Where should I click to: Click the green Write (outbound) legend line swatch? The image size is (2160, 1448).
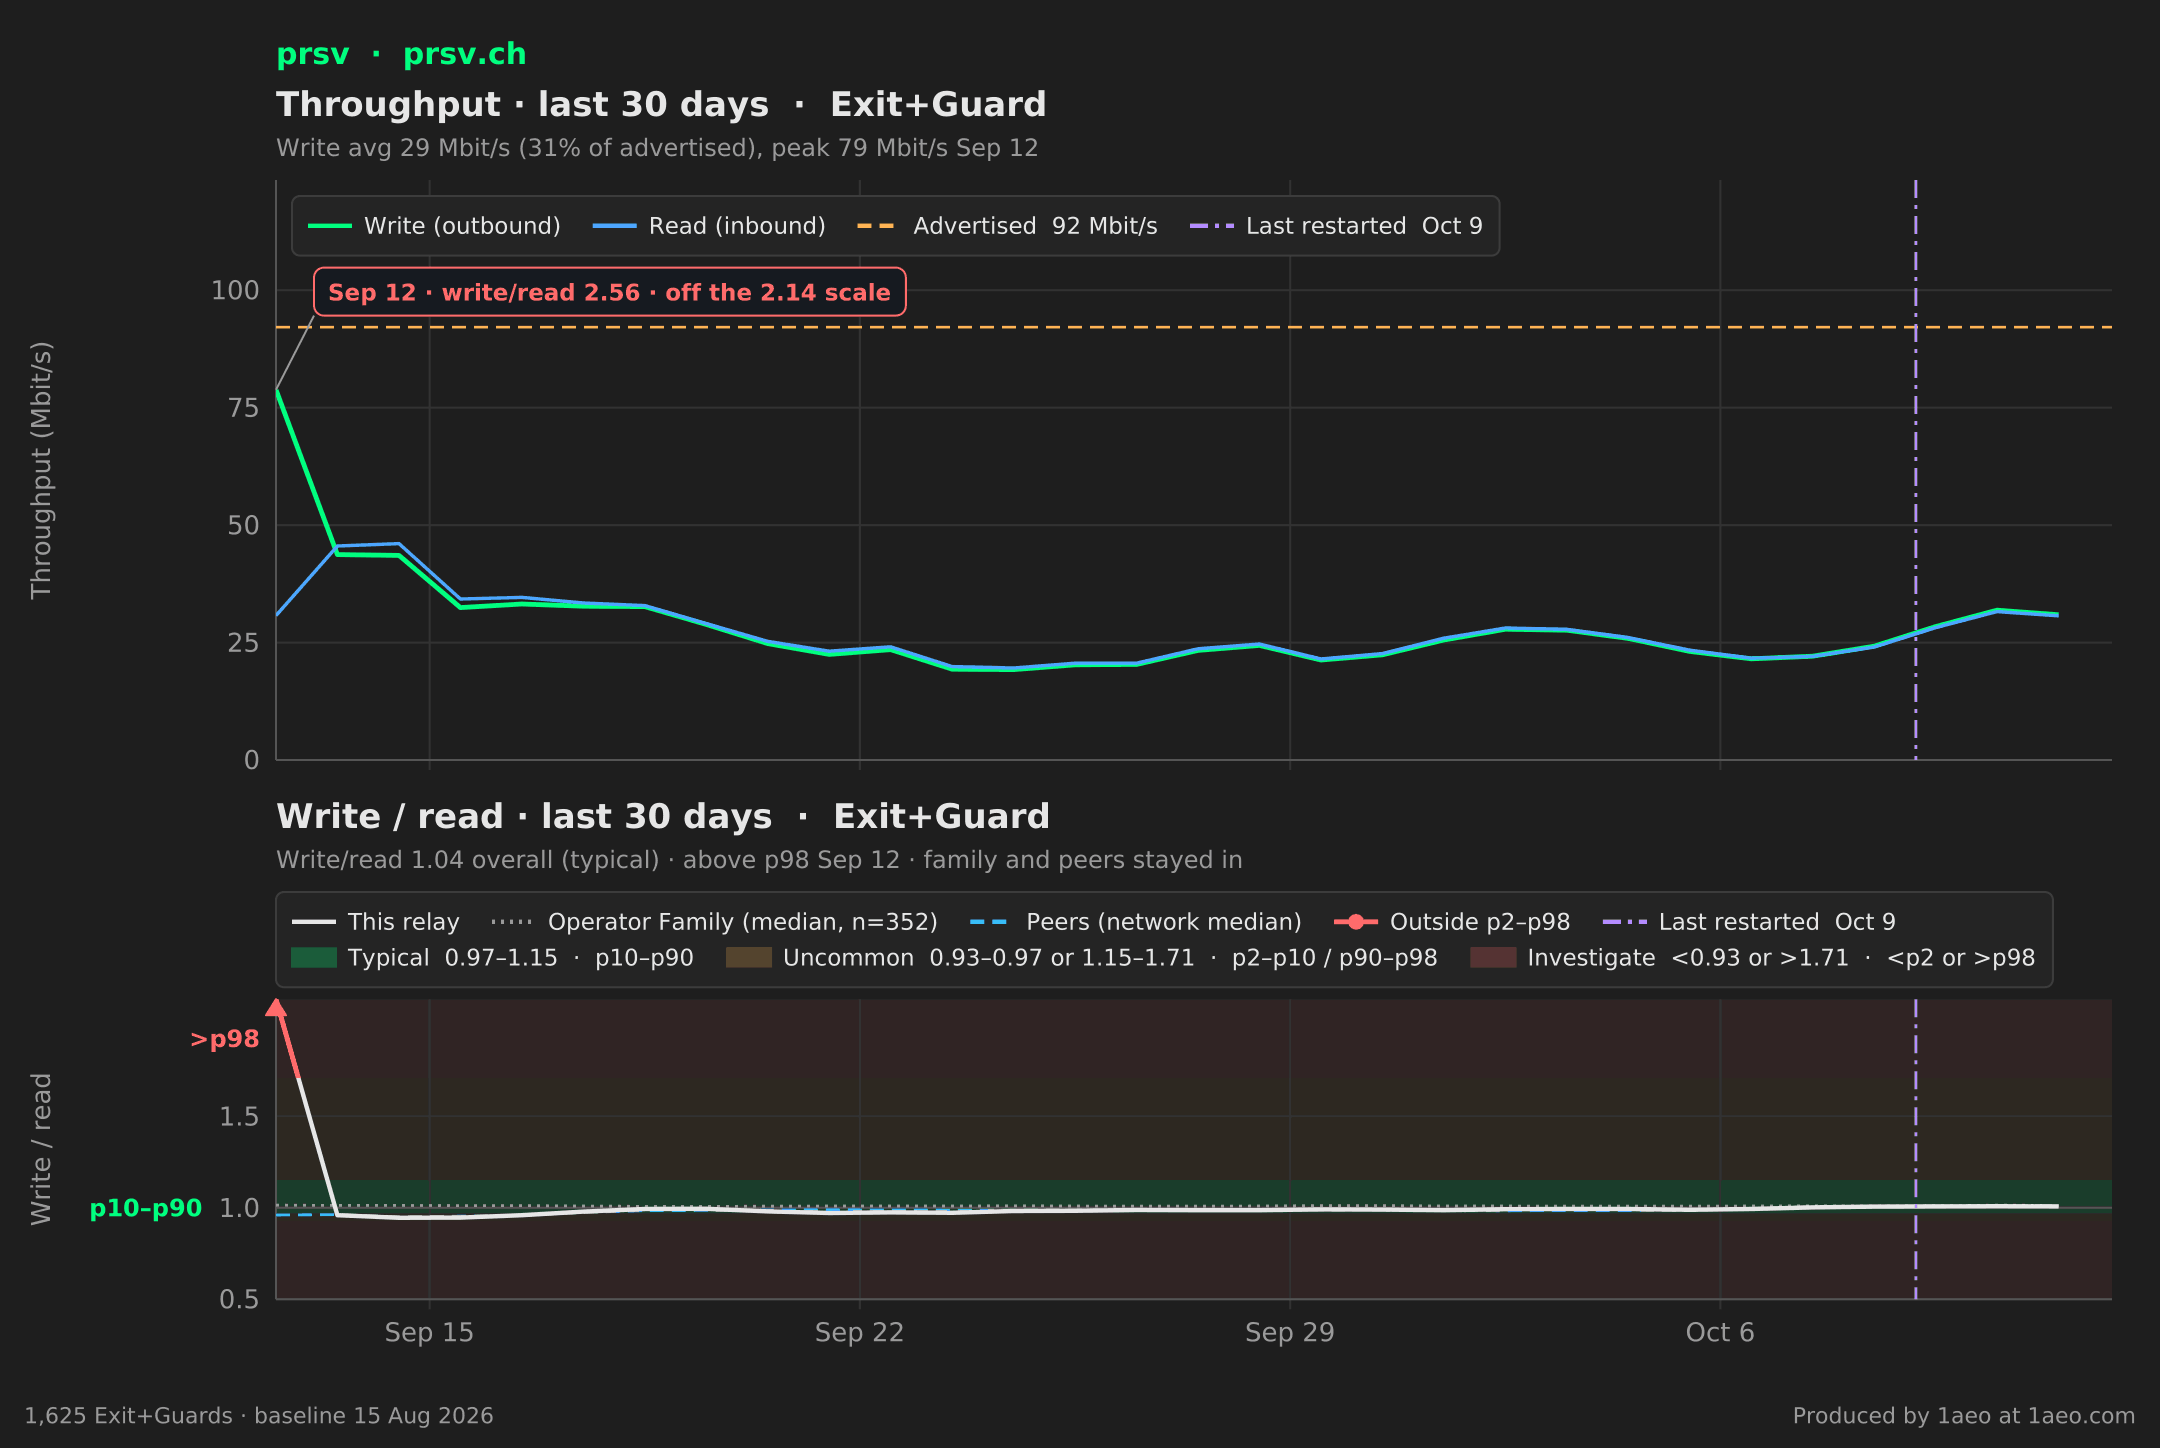pyautogui.click(x=330, y=226)
